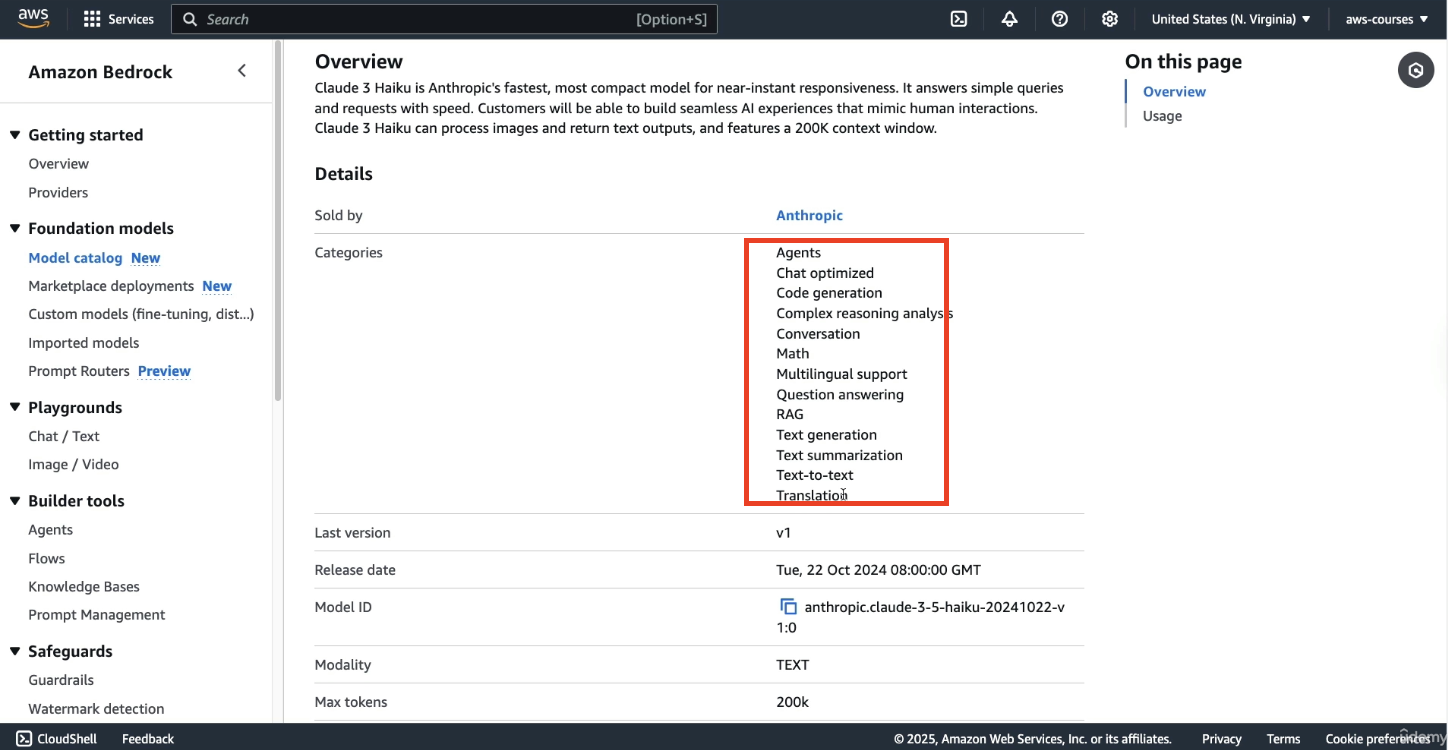Viewport: 1448px width, 750px height.
Task: Click the model ID text anthropic.claude-3-5-haiku
Action: coord(920,617)
